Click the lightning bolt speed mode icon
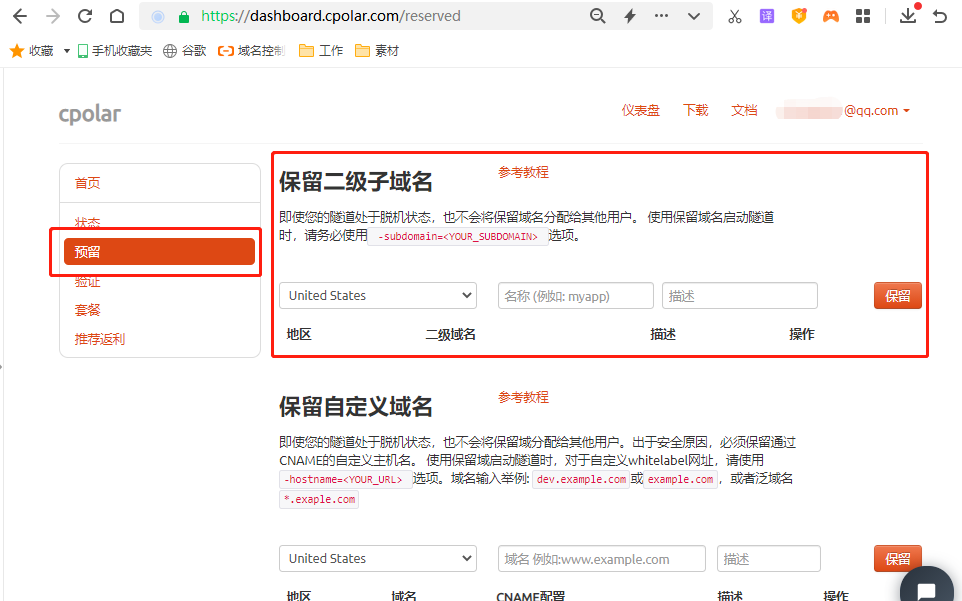The width and height of the screenshot is (962, 601). coord(629,17)
